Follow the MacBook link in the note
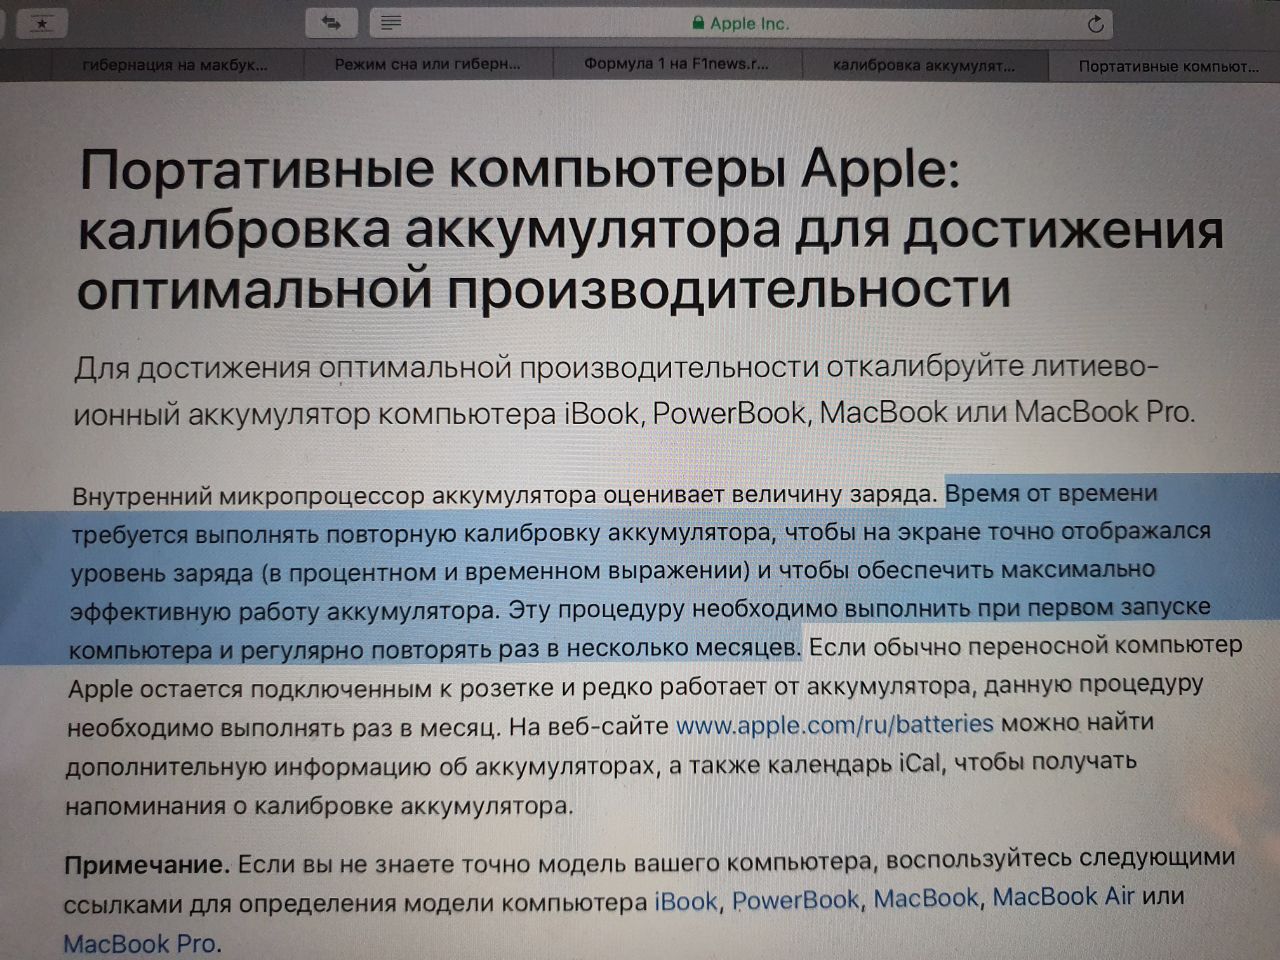This screenshot has height=960, width=1280. (926, 898)
